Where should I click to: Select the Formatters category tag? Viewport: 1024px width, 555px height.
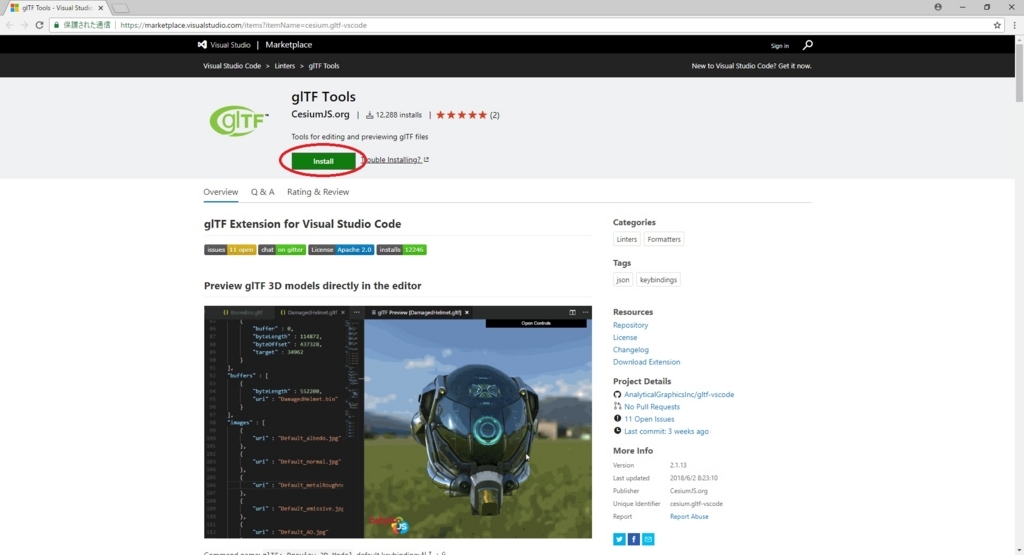[x=664, y=240]
